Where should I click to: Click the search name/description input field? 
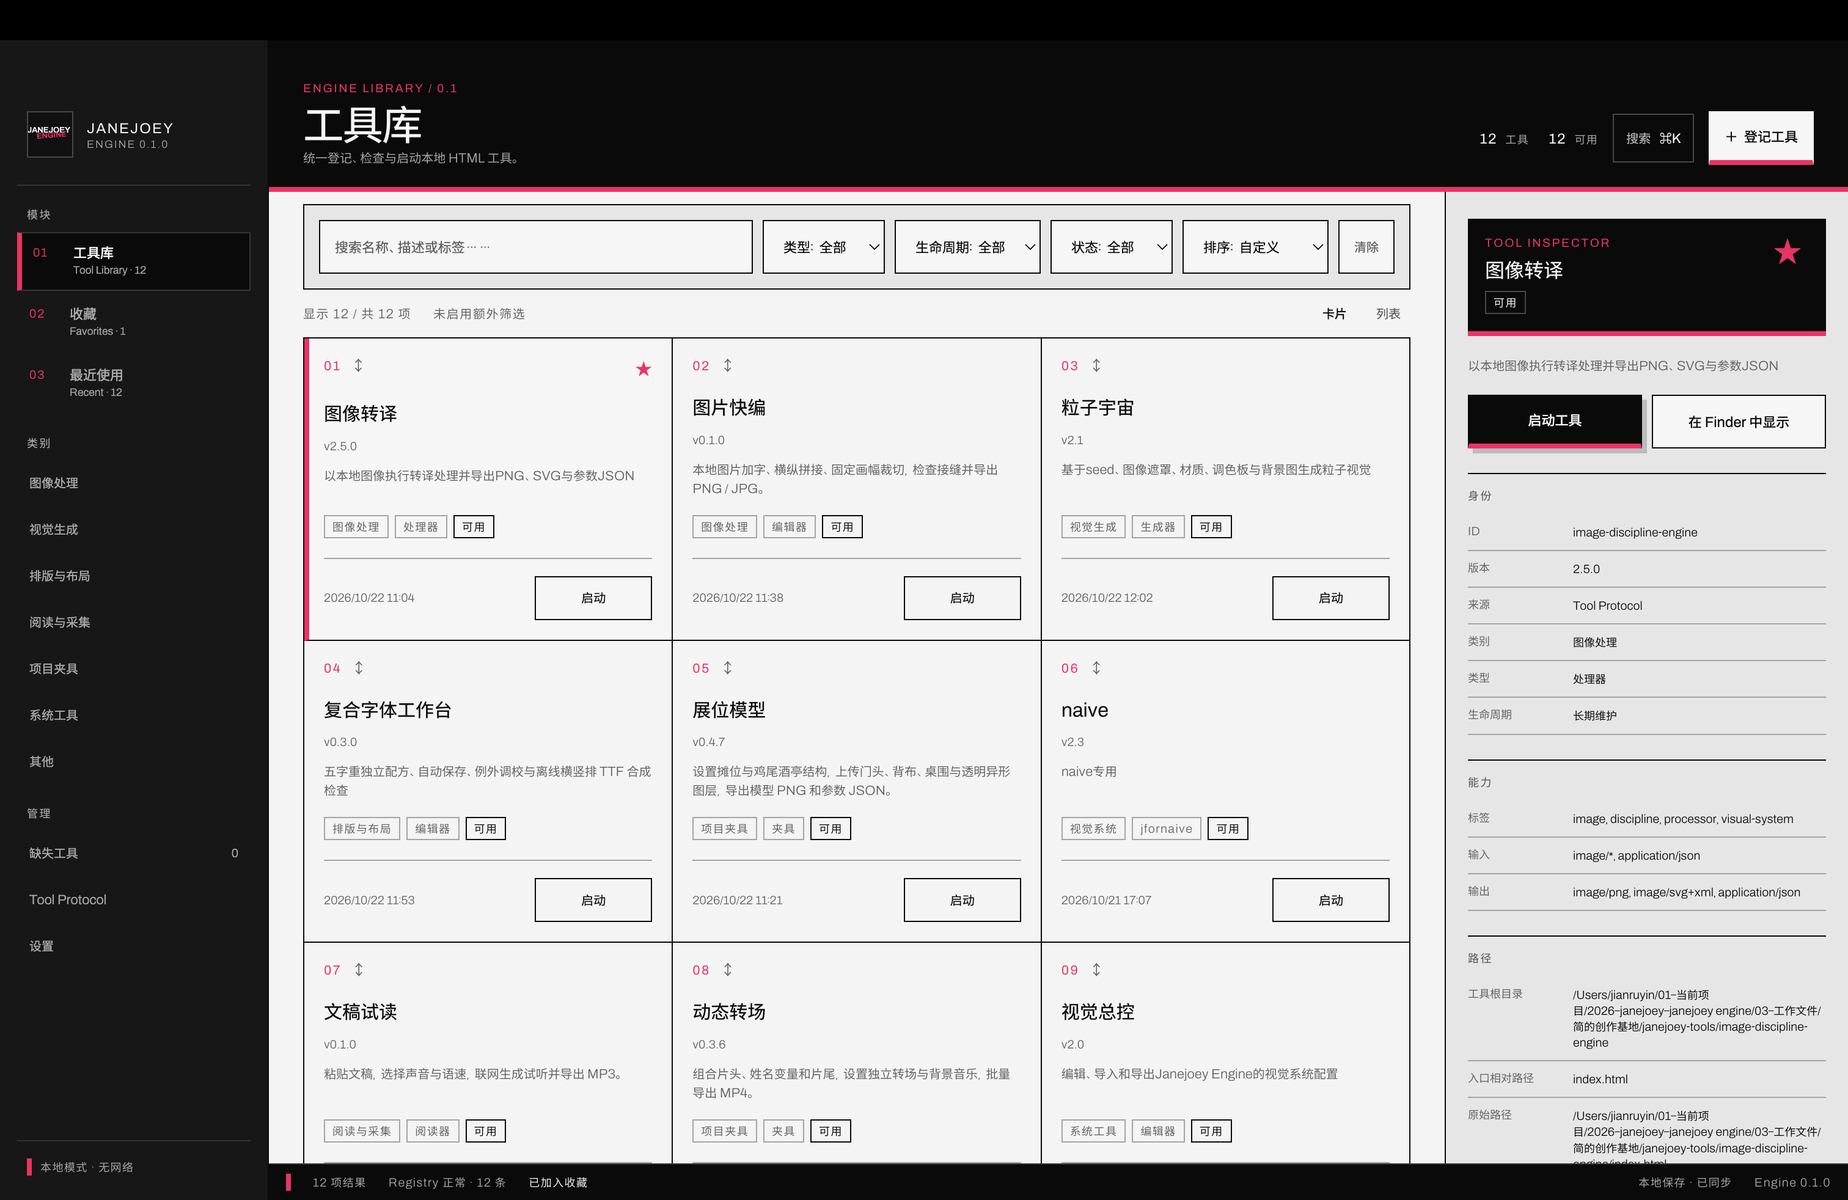pyautogui.click(x=536, y=247)
